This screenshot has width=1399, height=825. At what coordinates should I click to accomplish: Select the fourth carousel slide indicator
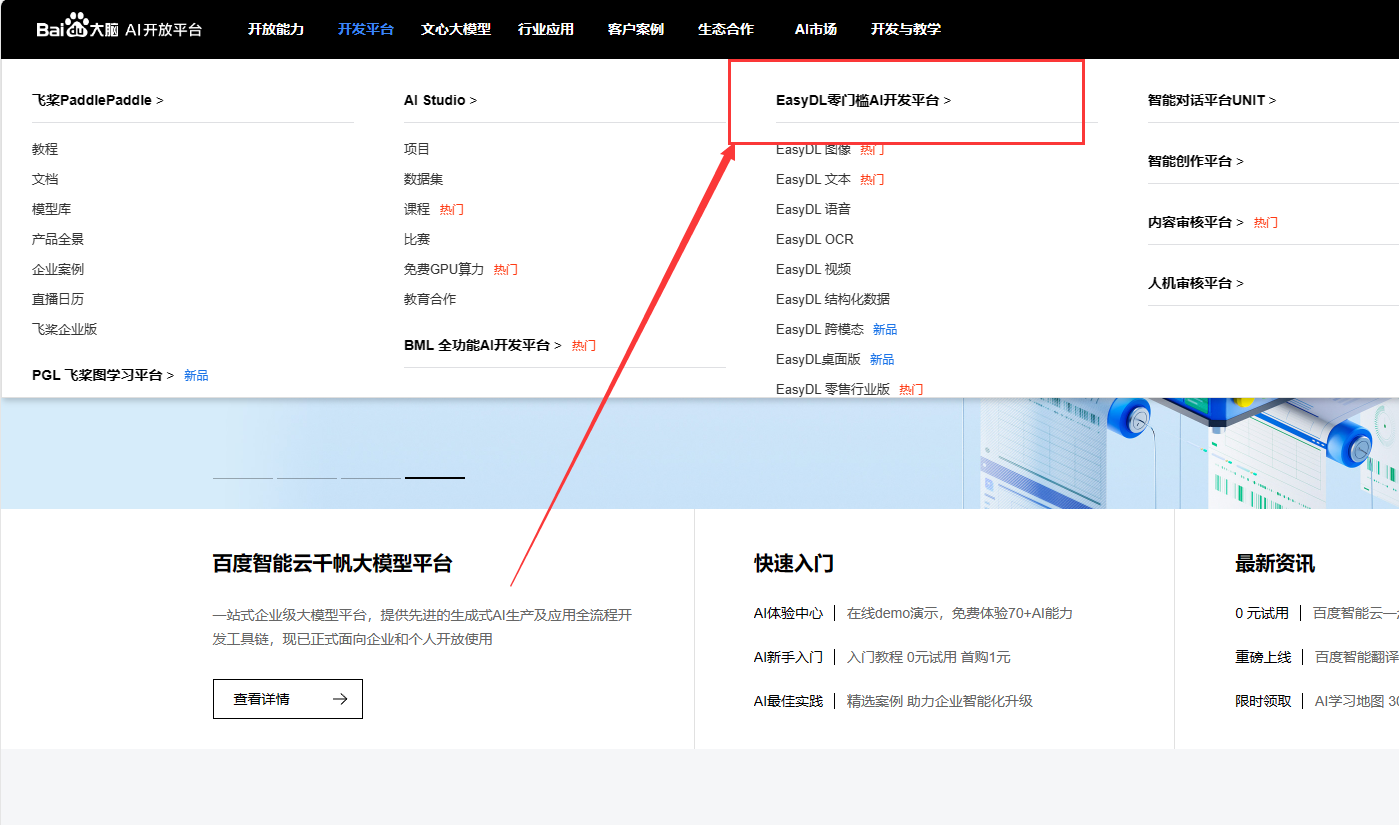tap(435, 478)
